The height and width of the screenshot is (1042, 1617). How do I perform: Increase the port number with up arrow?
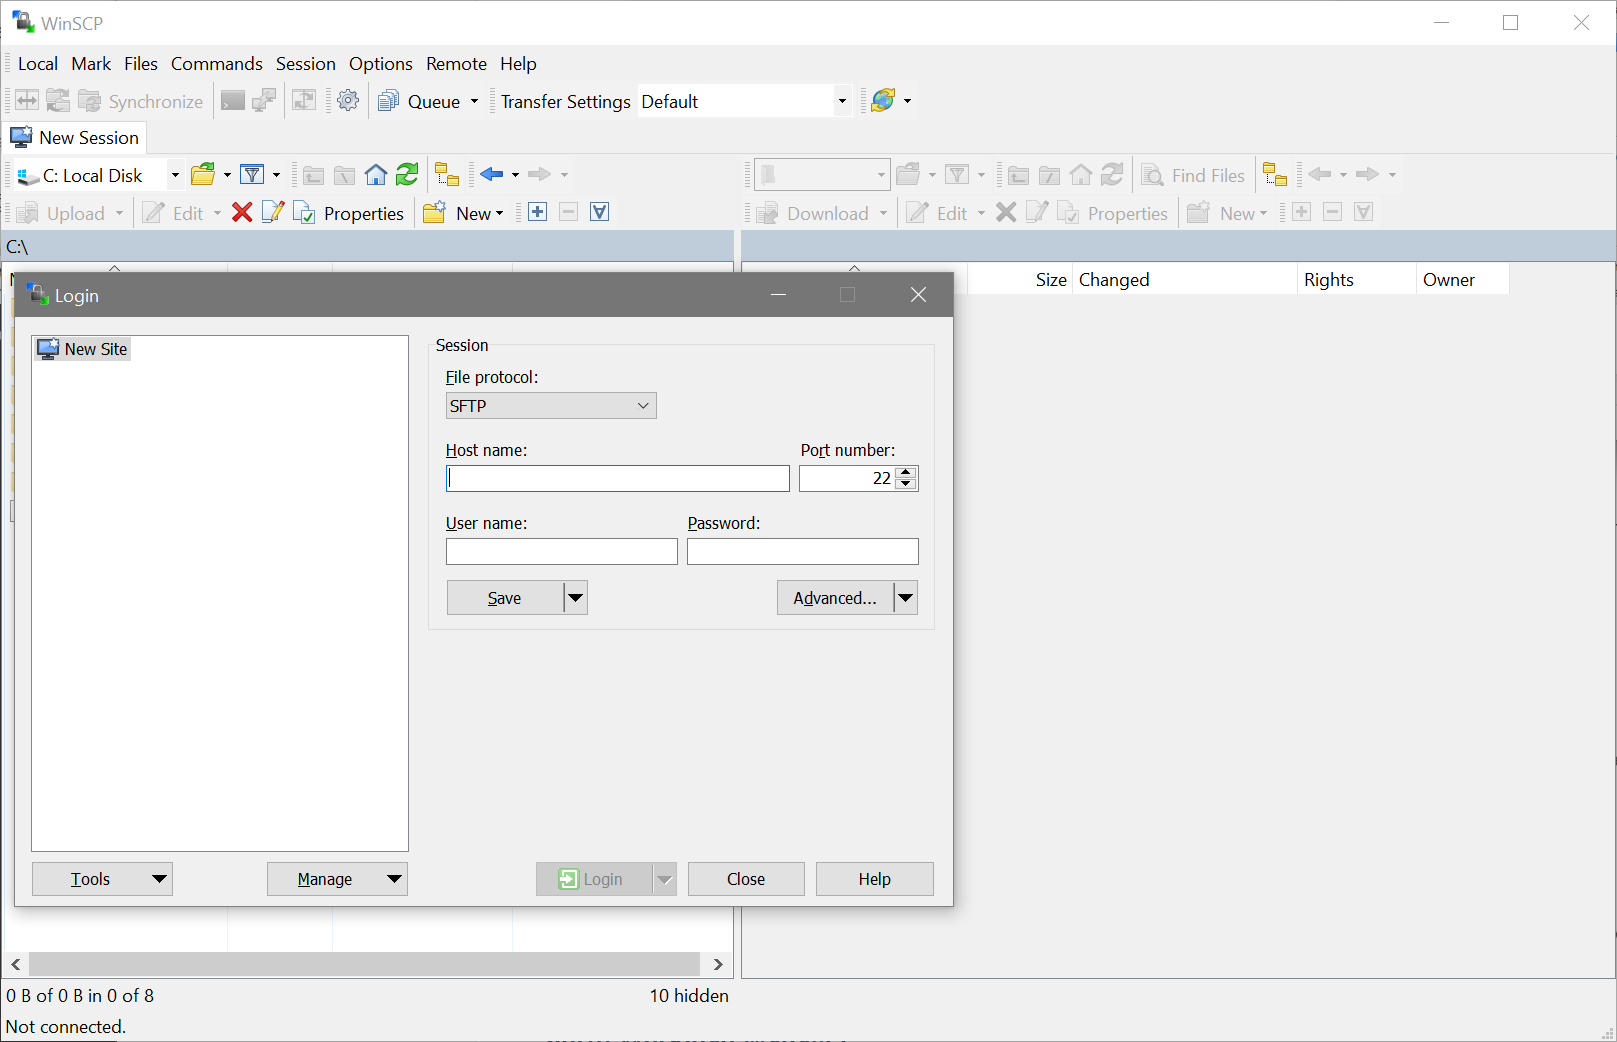click(906, 472)
